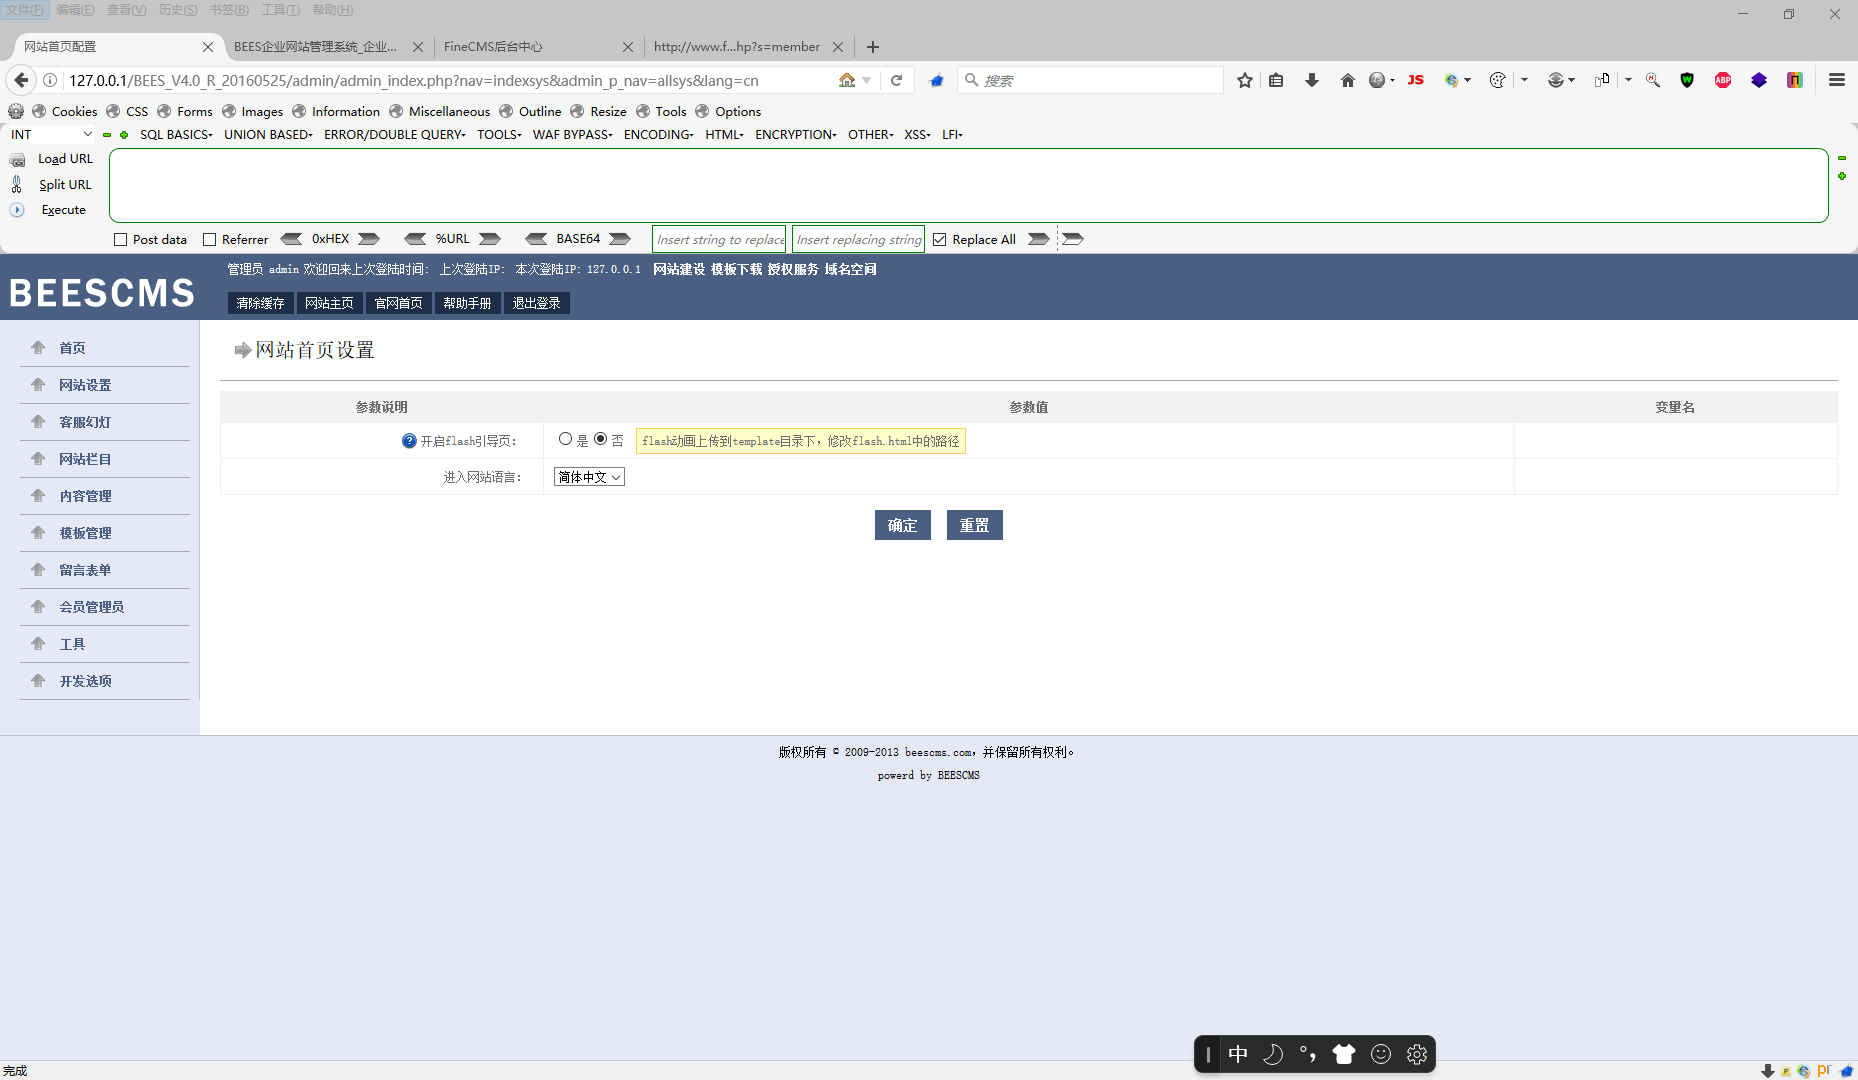Select the 是 radio button for flash引导页

(x=565, y=438)
